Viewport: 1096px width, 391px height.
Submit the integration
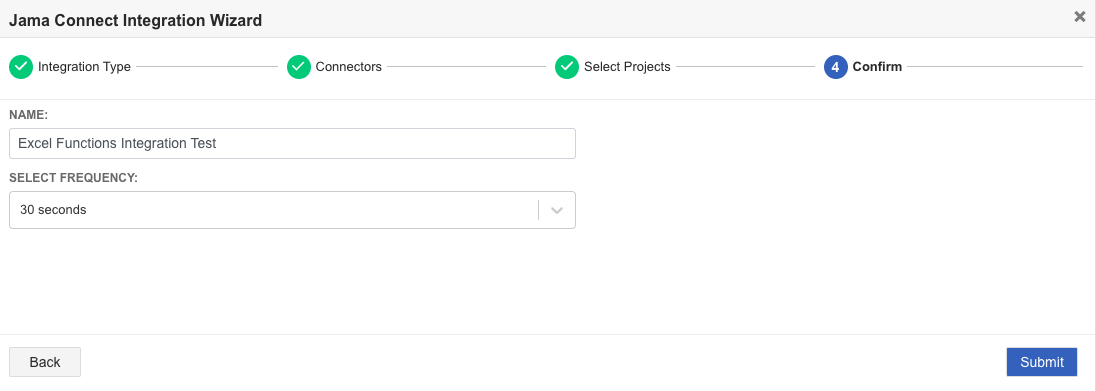[1041, 362]
